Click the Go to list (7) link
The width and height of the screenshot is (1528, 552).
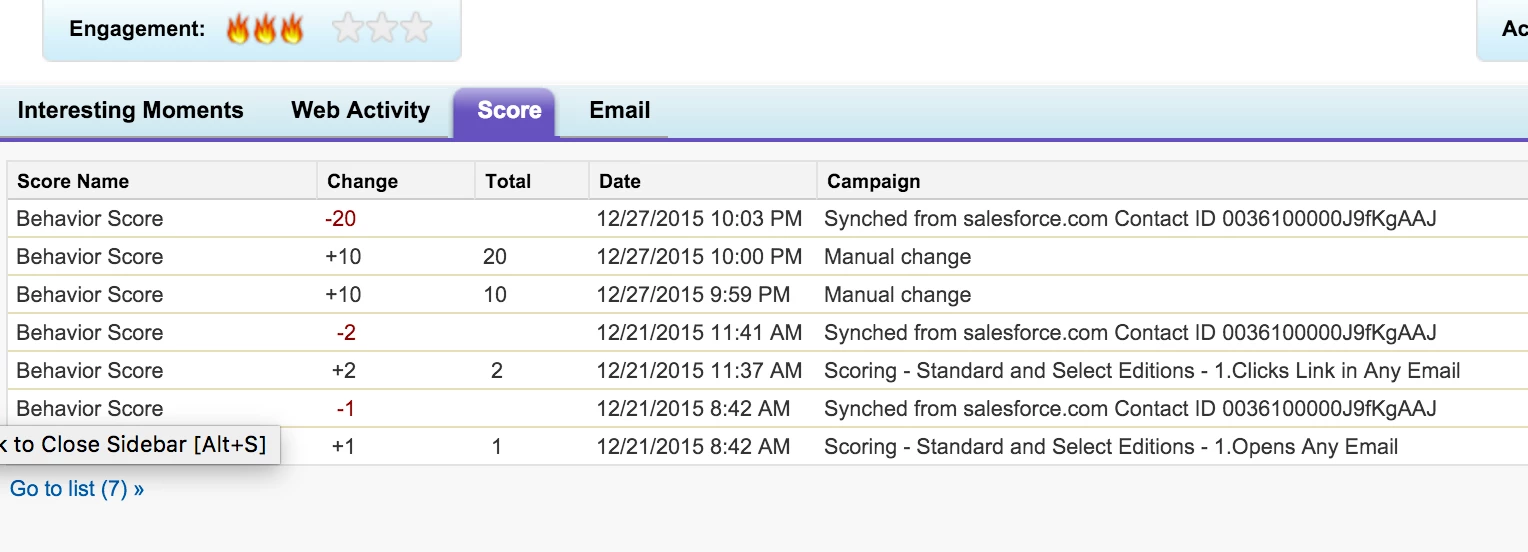77,489
